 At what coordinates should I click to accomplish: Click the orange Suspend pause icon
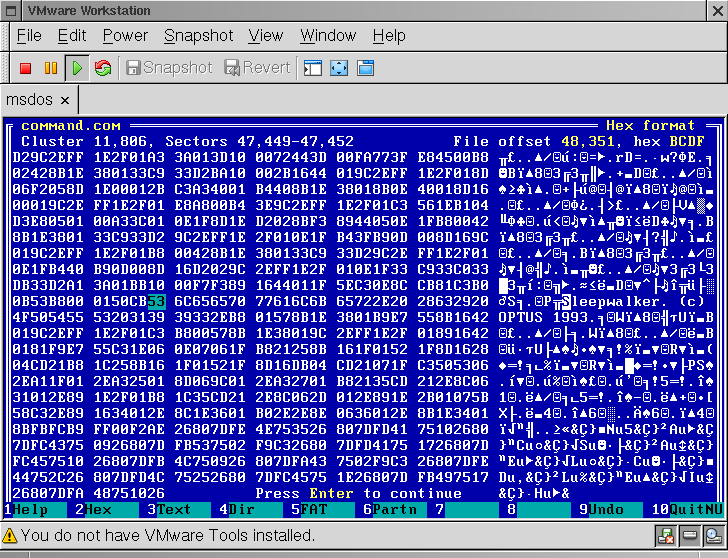tap(51, 68)
